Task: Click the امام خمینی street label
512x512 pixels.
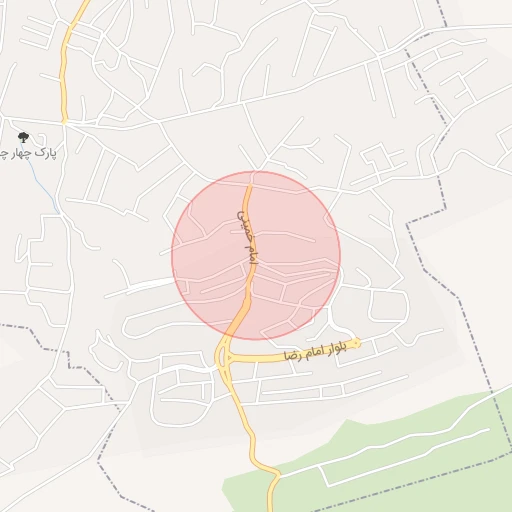Action: (247, 238)
